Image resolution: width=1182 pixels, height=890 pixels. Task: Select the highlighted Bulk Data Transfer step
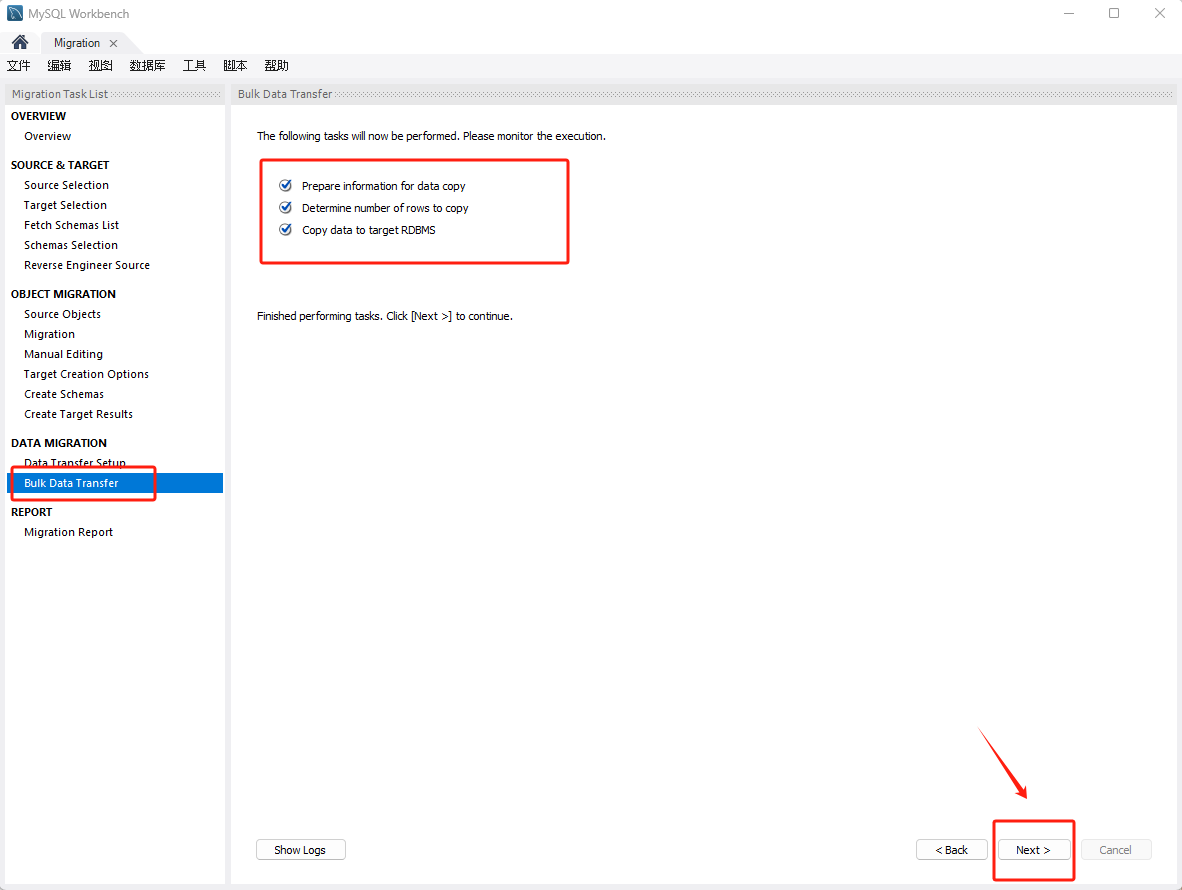(x=115, y=483)
